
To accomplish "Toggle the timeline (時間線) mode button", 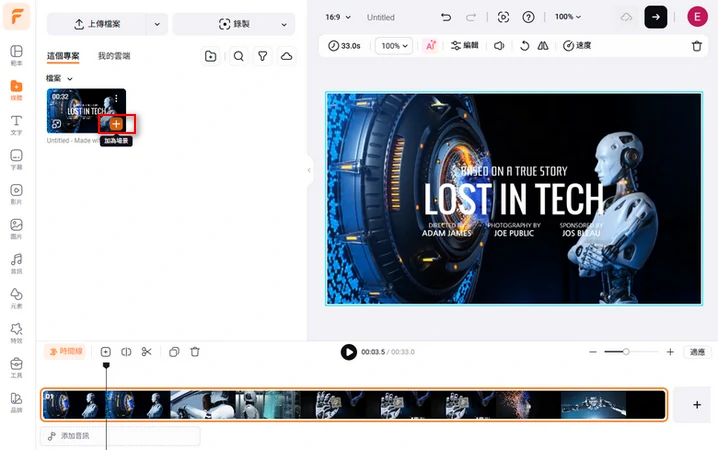I will coord(66,352).
